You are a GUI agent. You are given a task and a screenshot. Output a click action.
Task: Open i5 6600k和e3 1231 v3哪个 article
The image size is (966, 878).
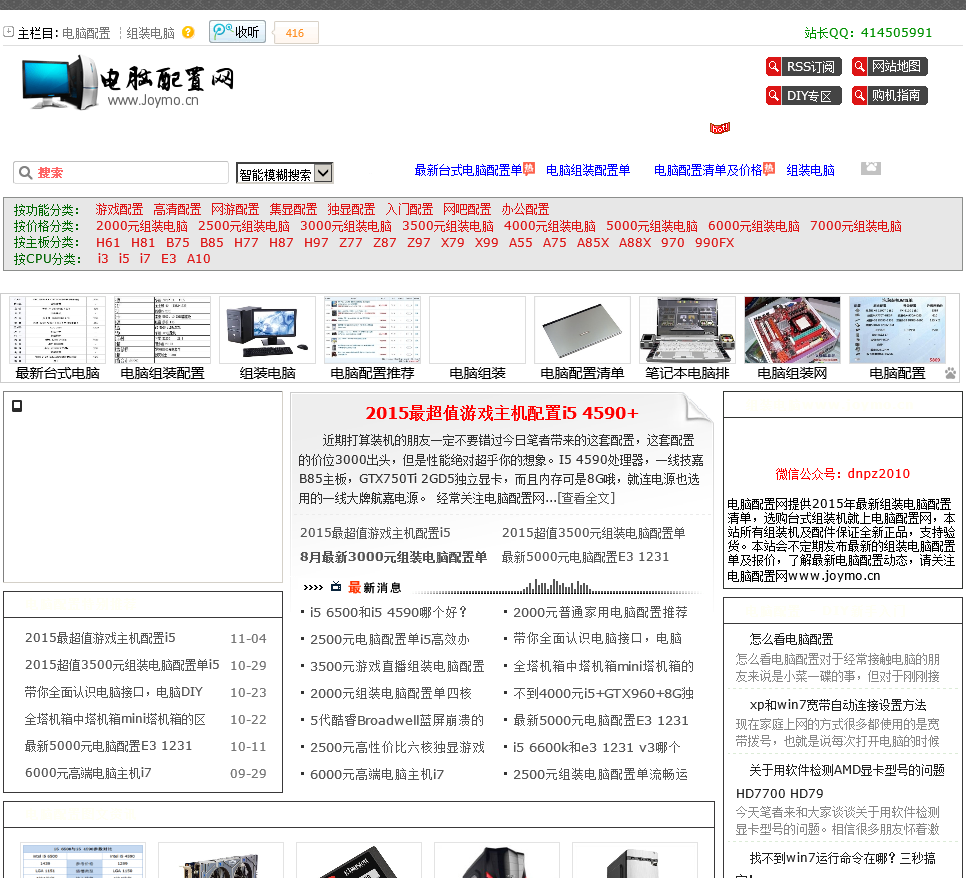click(597, 747)
